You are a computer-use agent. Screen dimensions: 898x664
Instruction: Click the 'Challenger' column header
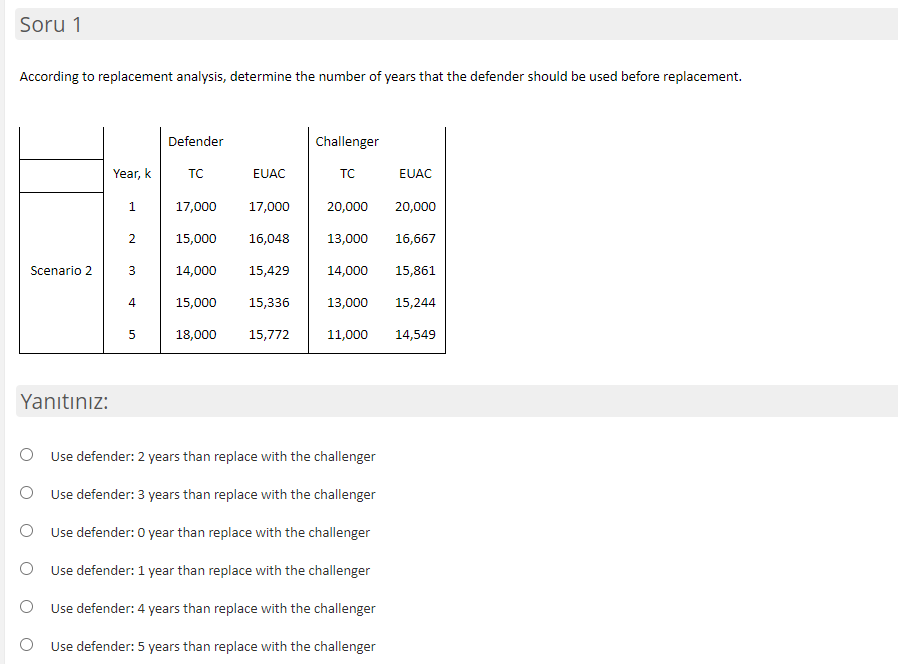347,141
